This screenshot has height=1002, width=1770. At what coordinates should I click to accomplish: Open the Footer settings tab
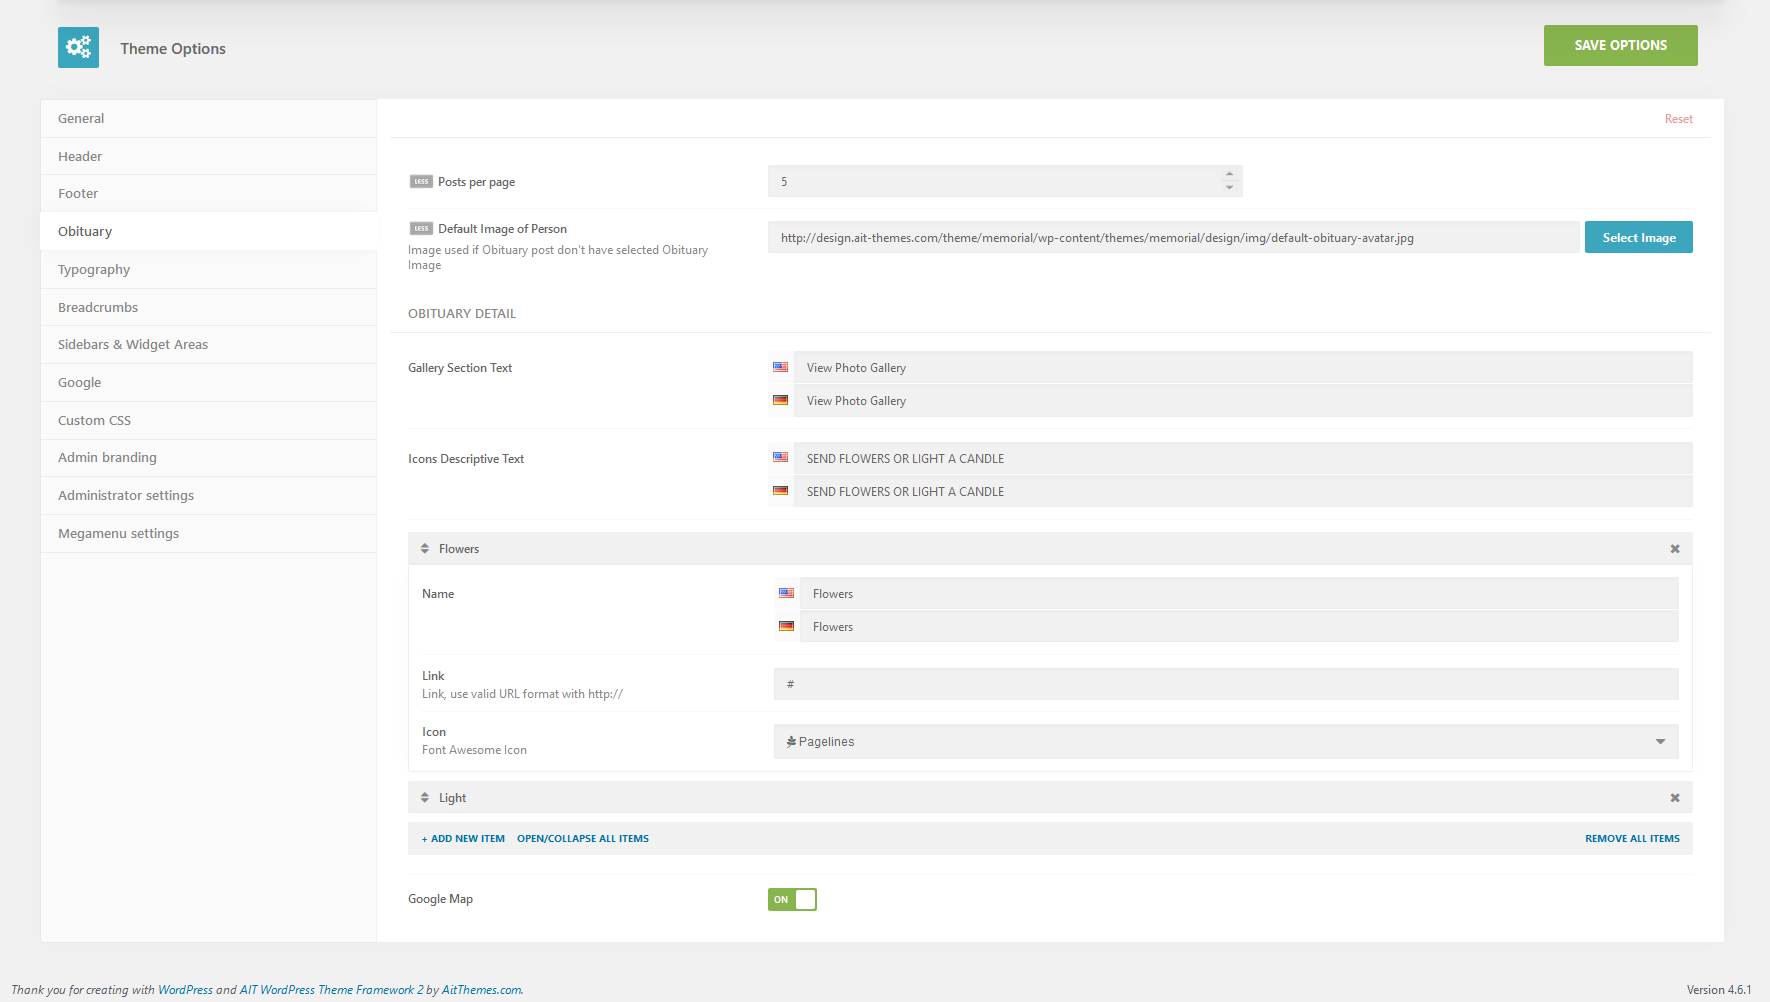[208, 193]
